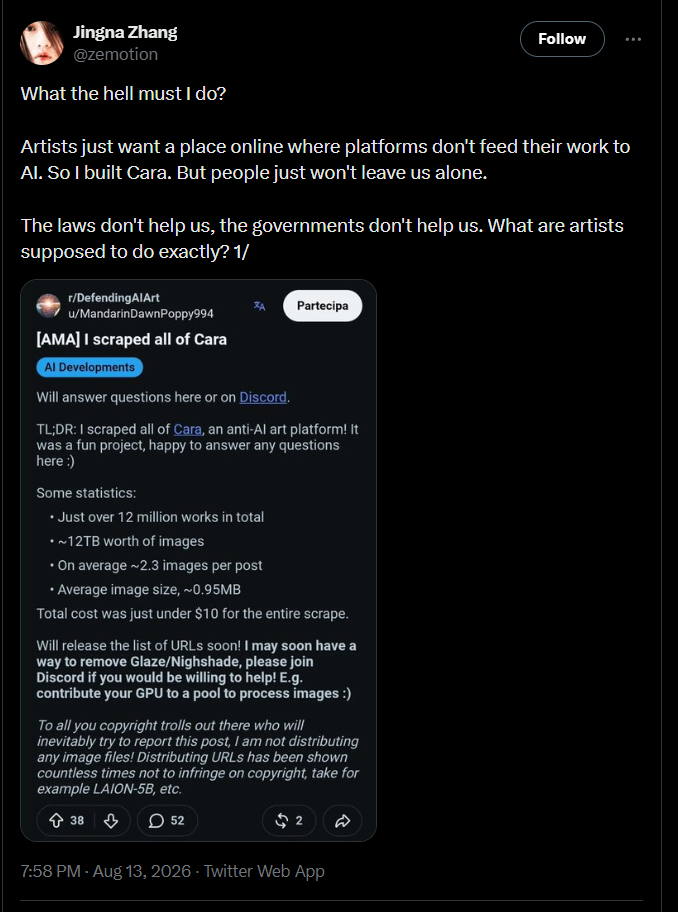Open the Discord hyperlink
Image resolution: width=678 pixels, height=912 pixels.
pyautogui.click(x=263, y=397)
